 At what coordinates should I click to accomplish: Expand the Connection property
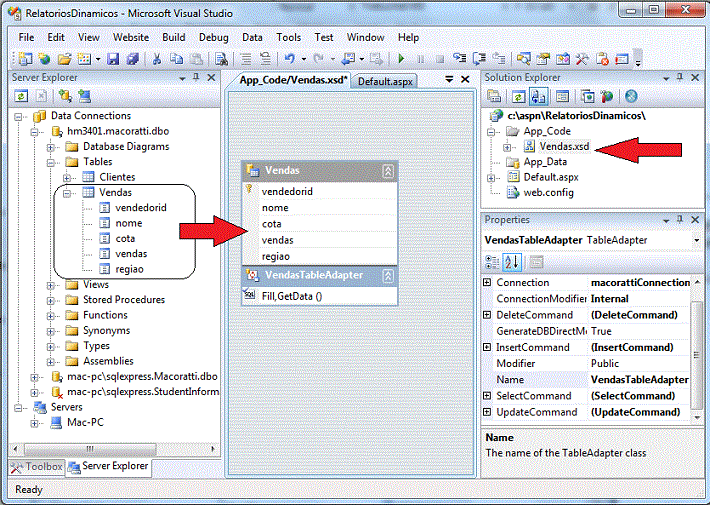(487, 283)
